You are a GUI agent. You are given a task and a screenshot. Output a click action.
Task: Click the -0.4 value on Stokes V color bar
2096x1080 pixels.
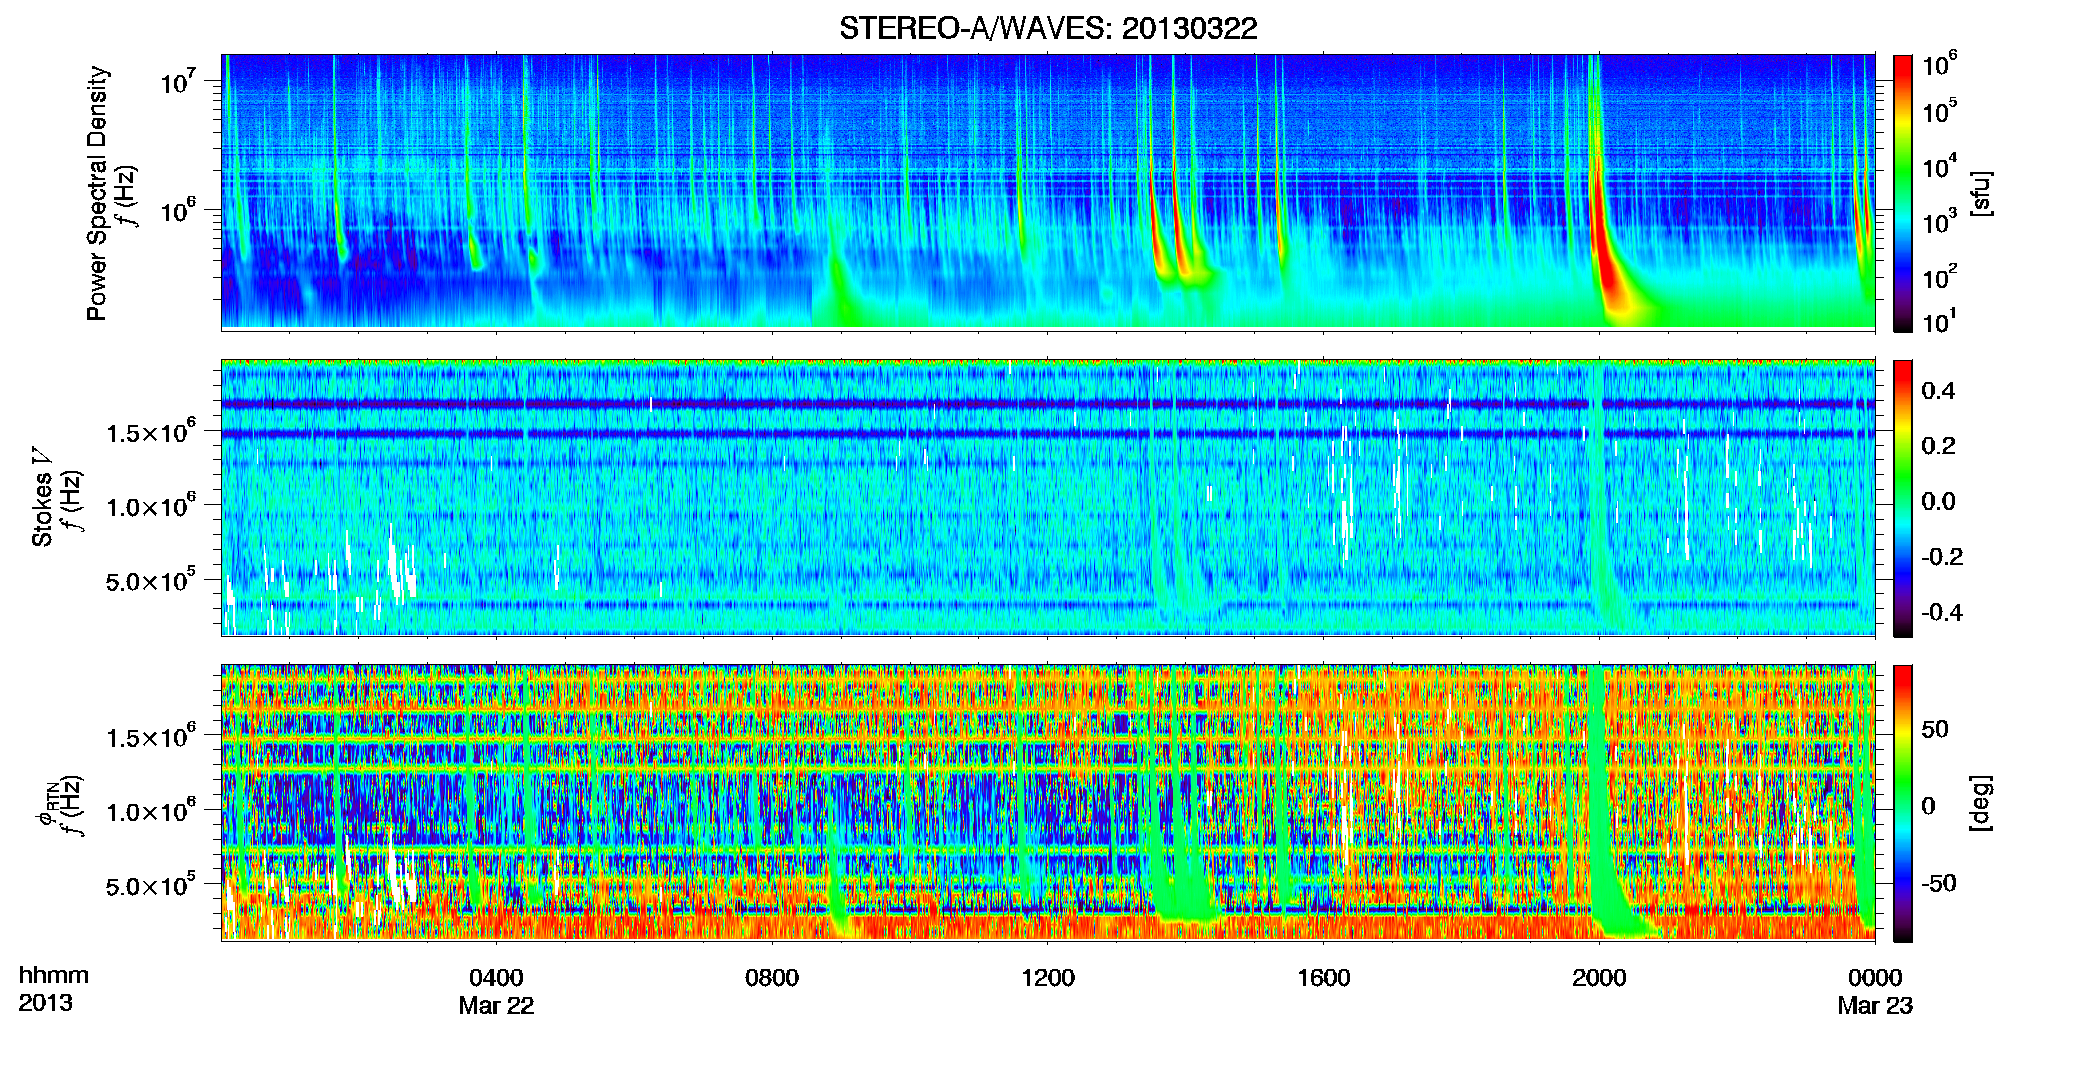(1941, 612)
